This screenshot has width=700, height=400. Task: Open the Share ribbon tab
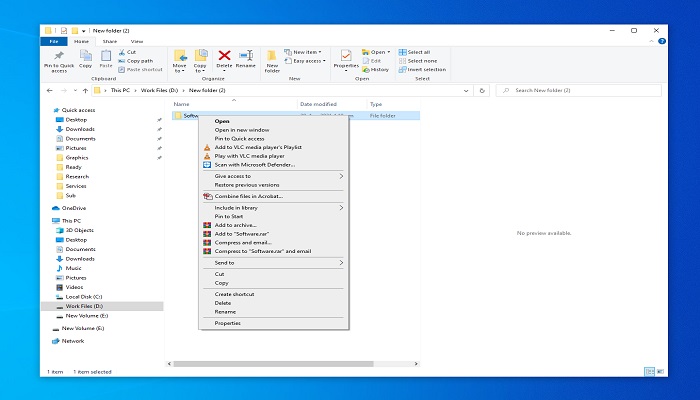click(109, 41)
